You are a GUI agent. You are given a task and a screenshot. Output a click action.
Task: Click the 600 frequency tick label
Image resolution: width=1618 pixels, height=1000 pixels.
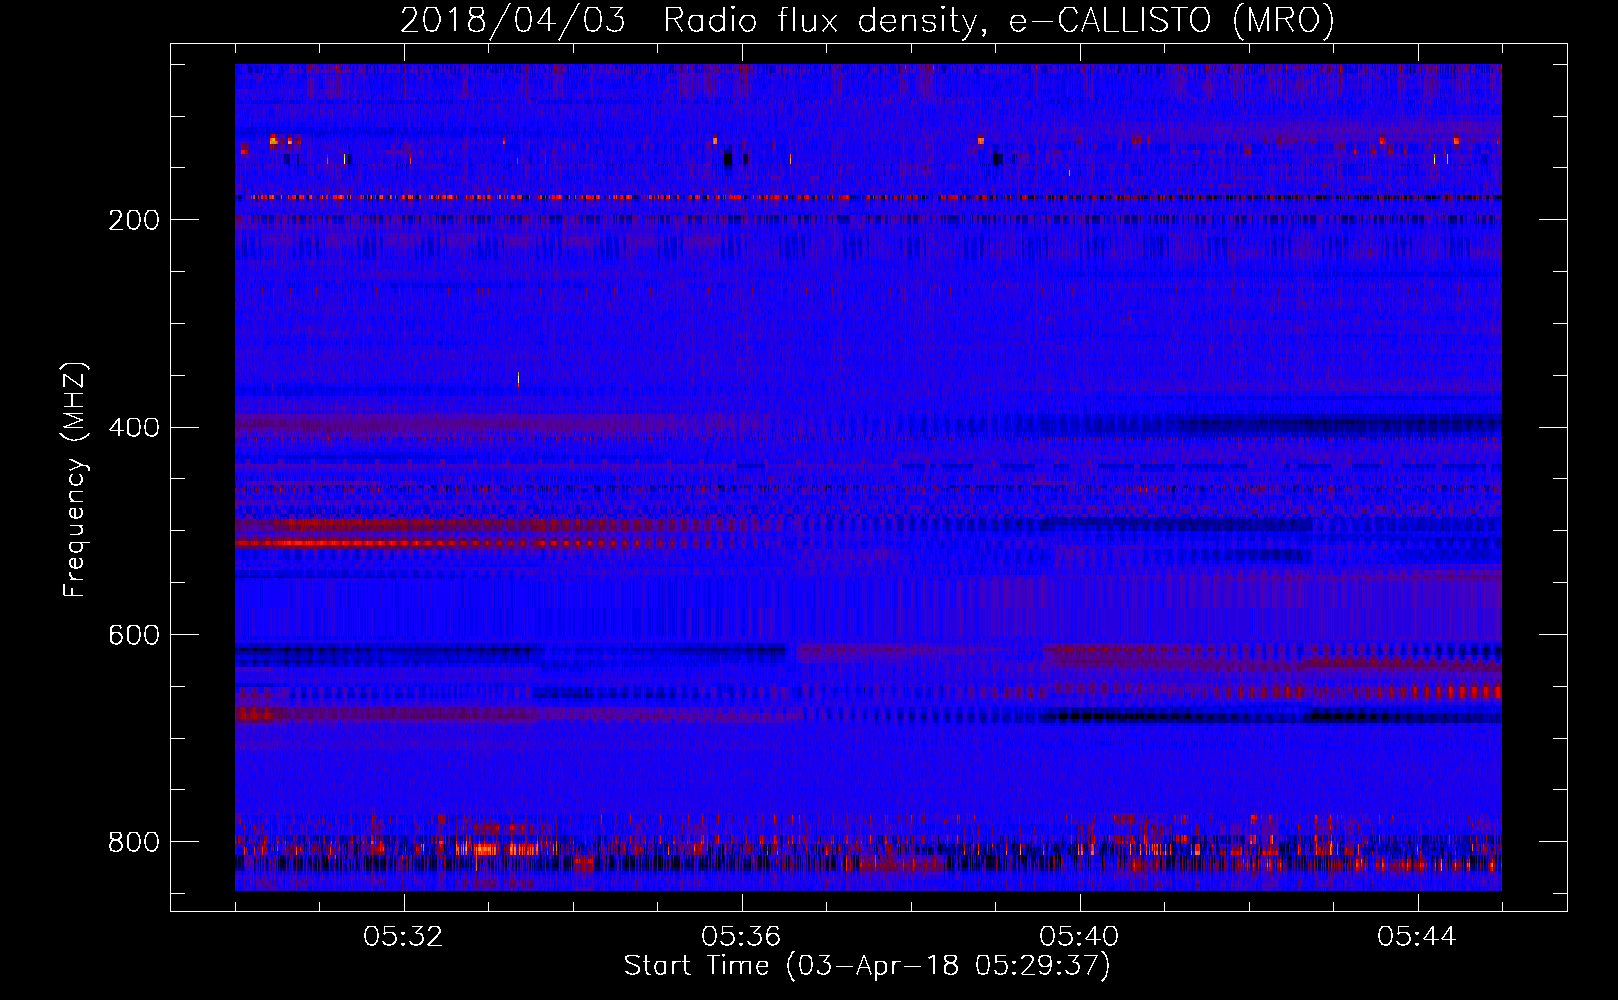(x=134, y=636)
